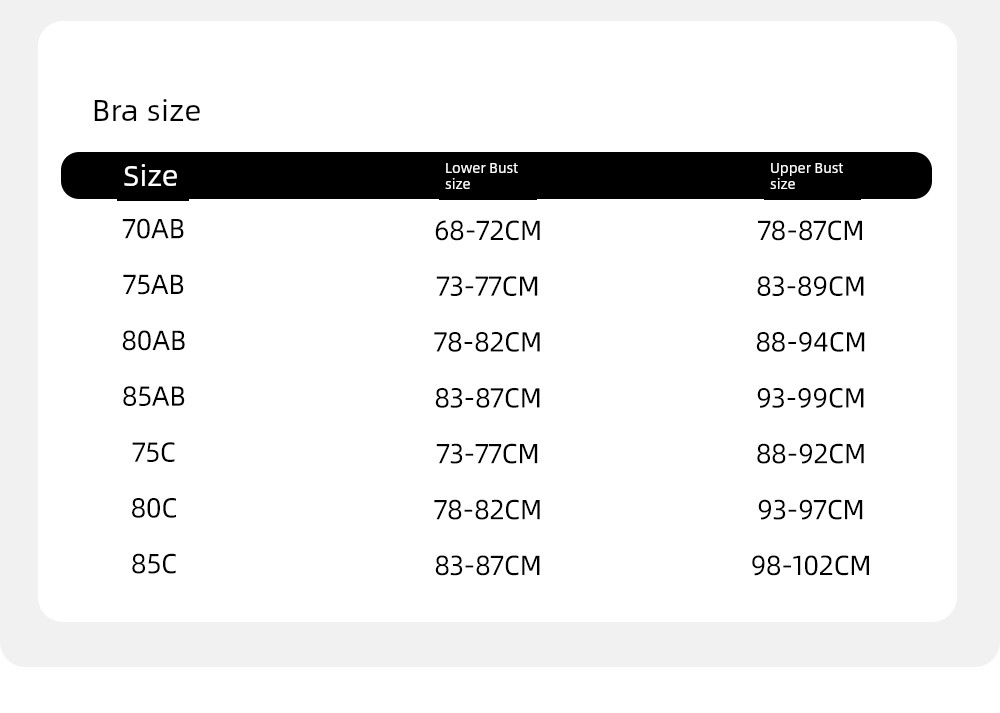Select the 70AB size row label
The image size is (1000, 713).
point(153,229)
